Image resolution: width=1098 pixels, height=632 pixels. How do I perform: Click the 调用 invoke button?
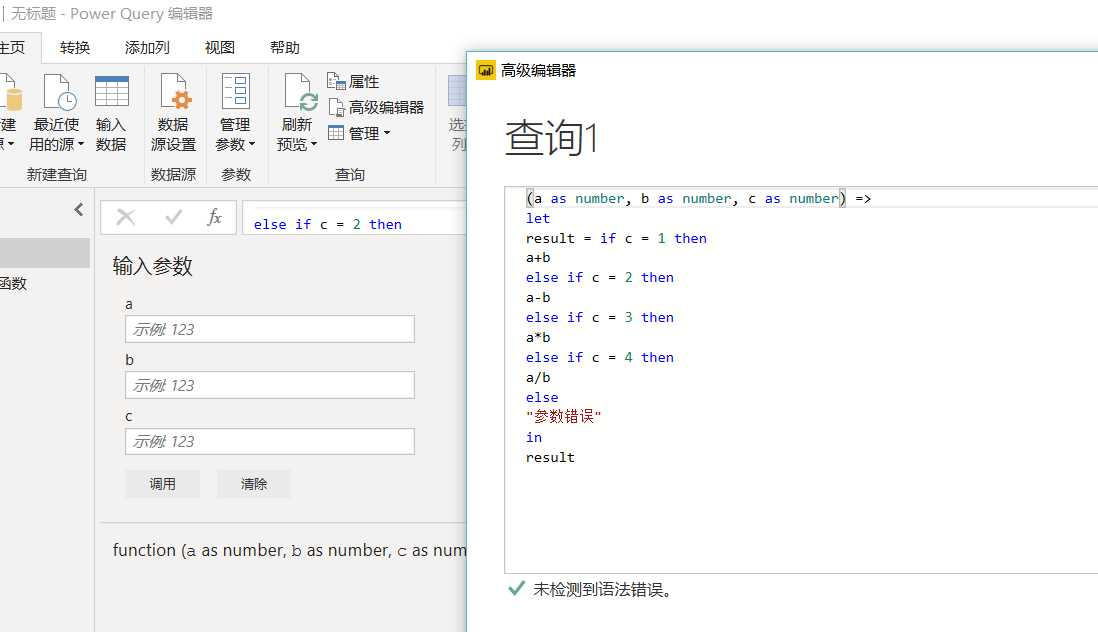(162, 484)
